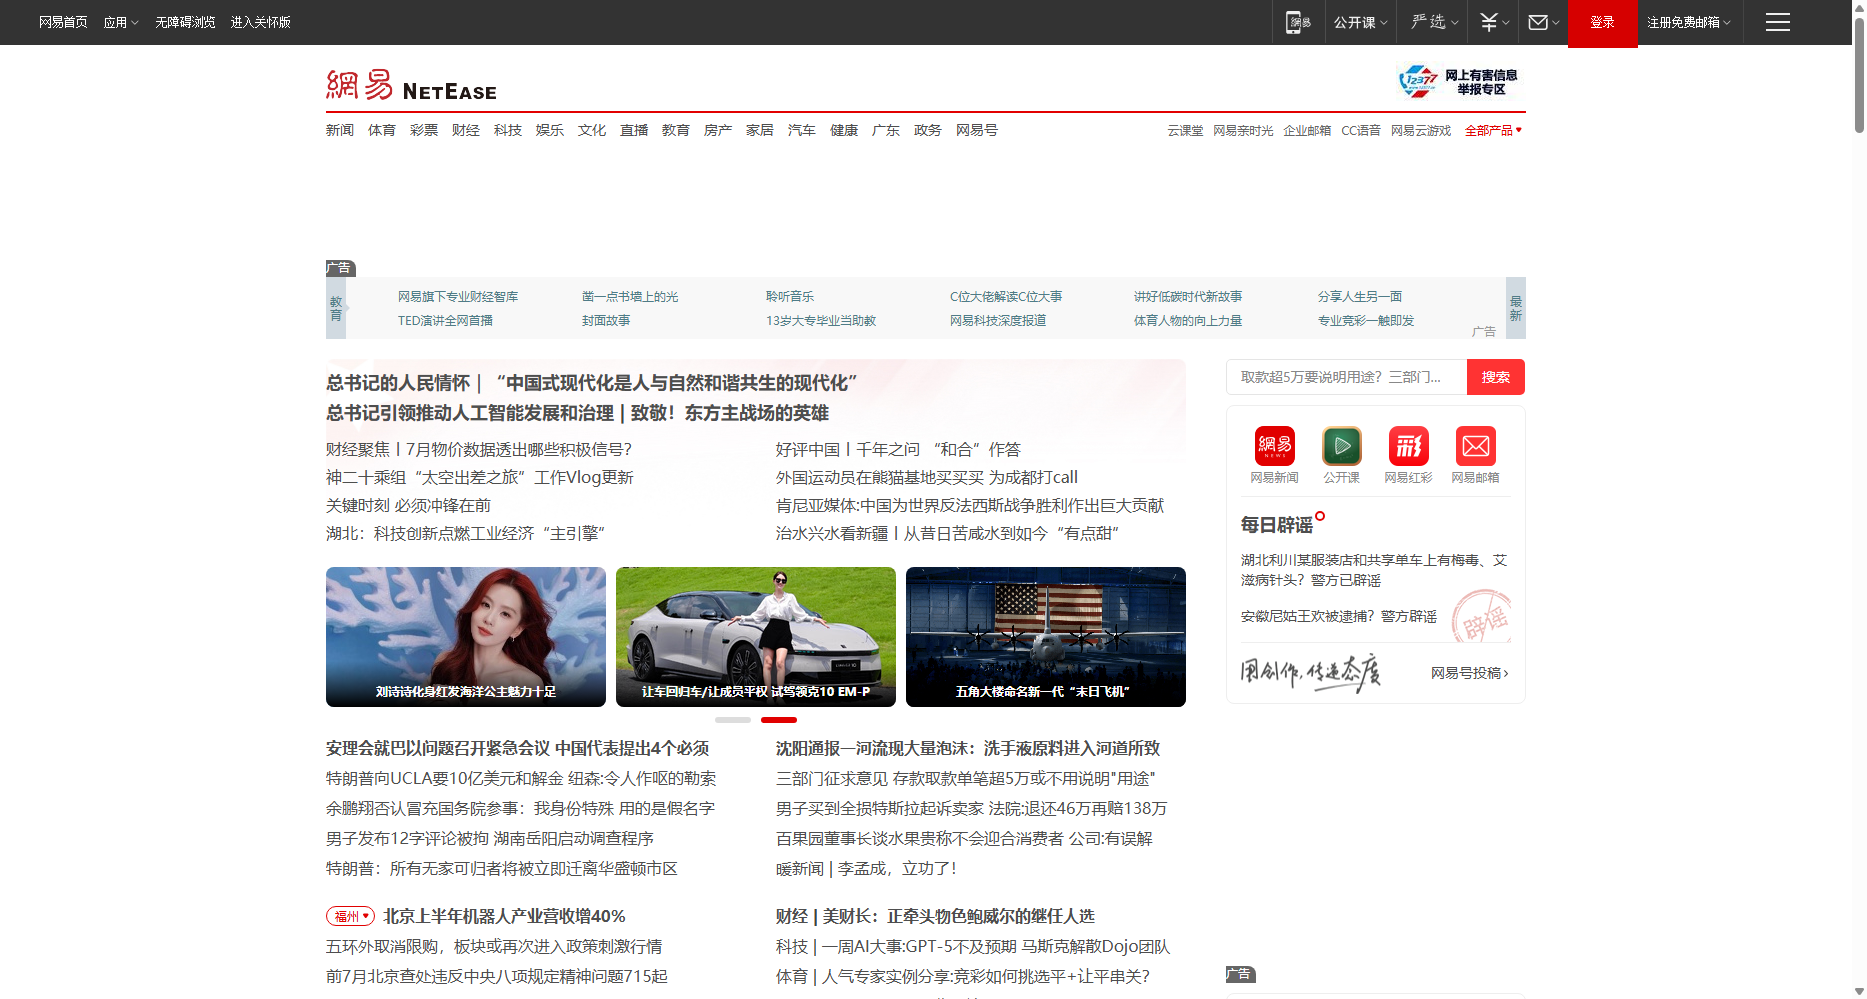Click 无障碍浏览 link
The height and width of the screenshot is (999, 1867).
point(185,22)
